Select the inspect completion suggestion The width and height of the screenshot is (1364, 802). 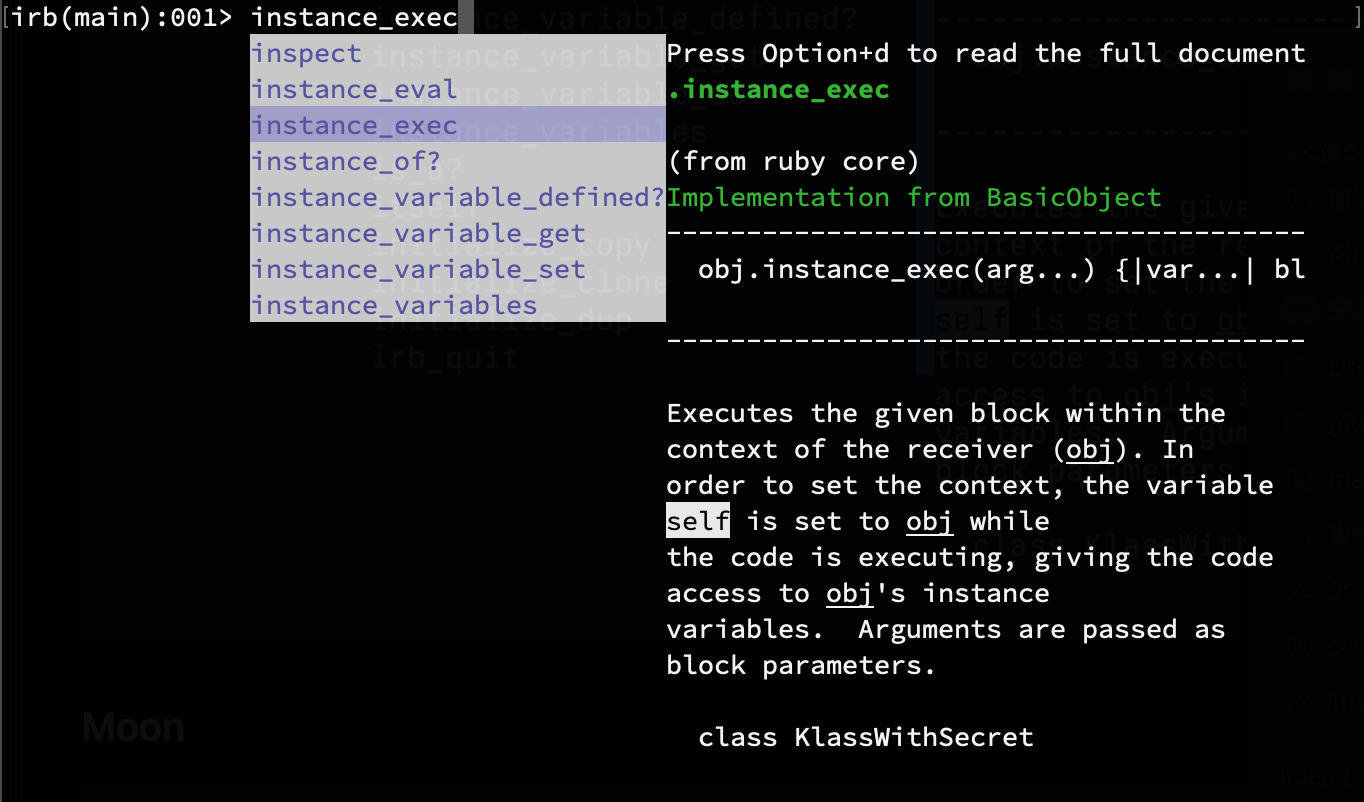tap(457, 53)
